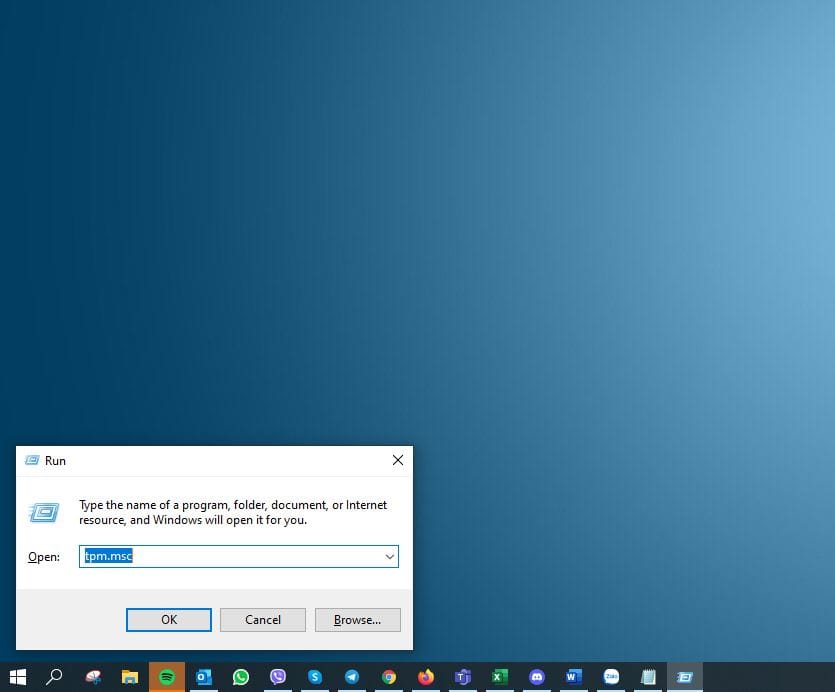Open Microsoft Teams from taskbar
Viewport: 835px width, 692px height.
tap(462, 677)
